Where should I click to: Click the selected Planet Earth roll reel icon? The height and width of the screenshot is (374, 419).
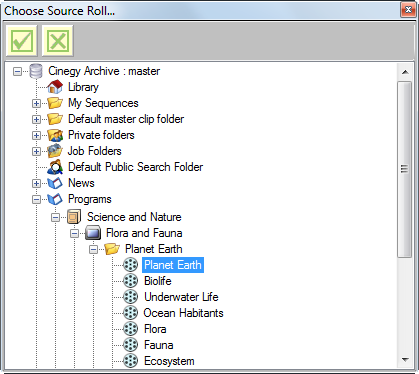pyautogui.click(x=130, y=265)
